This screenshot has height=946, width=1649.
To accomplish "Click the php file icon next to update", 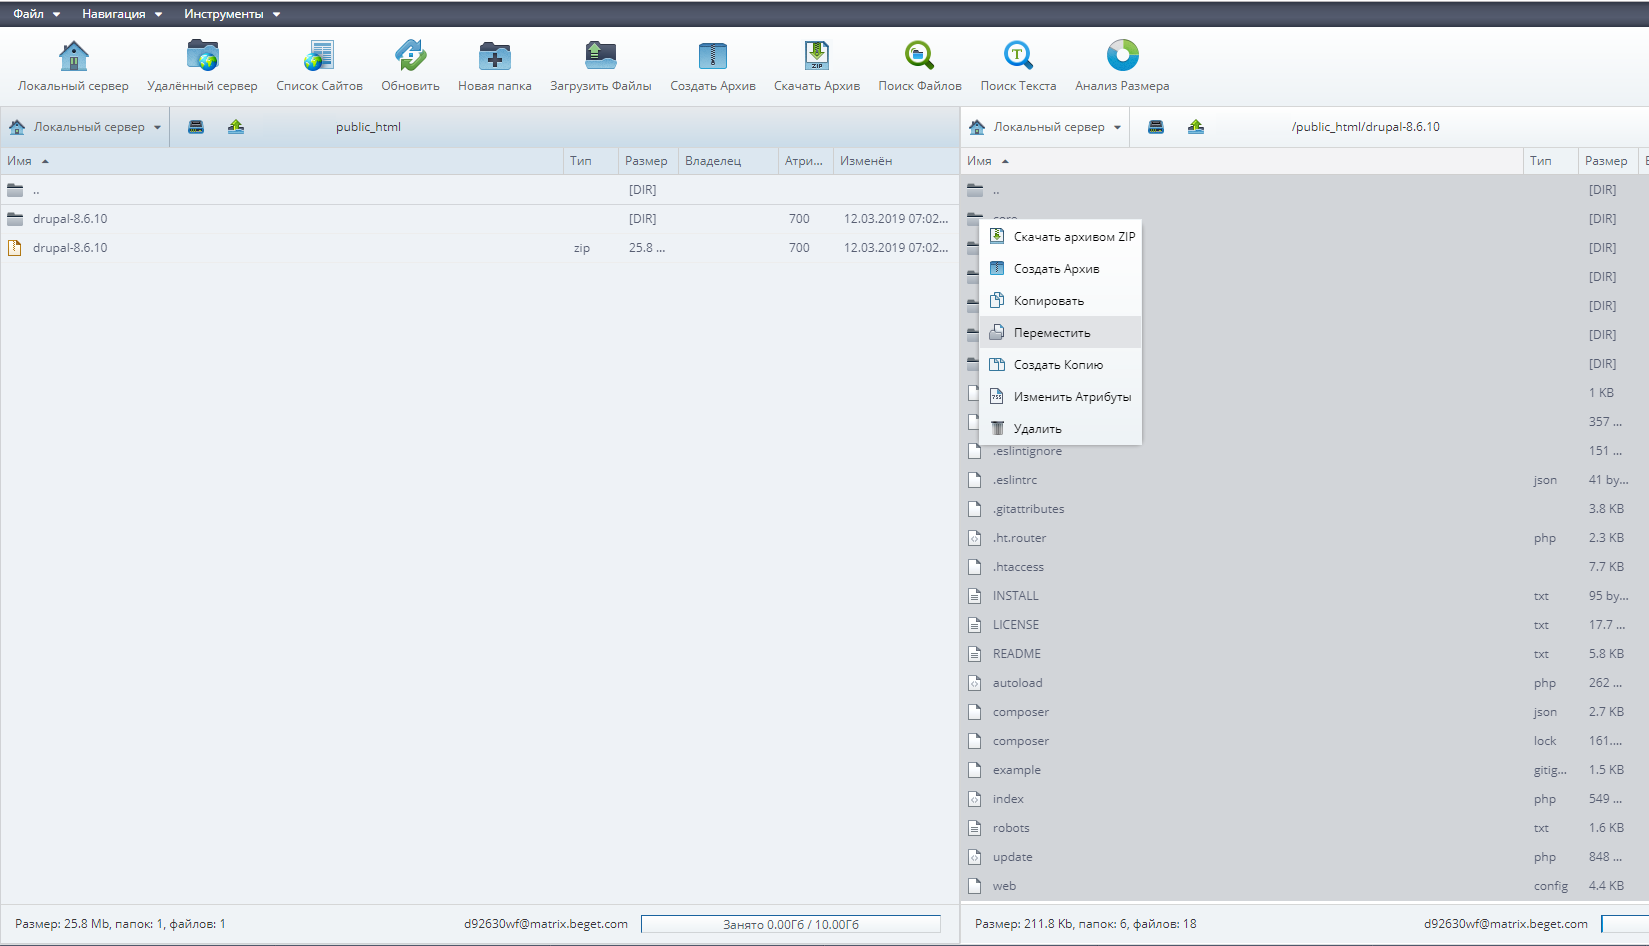I will pyautogui.click(x=975, y=857).
